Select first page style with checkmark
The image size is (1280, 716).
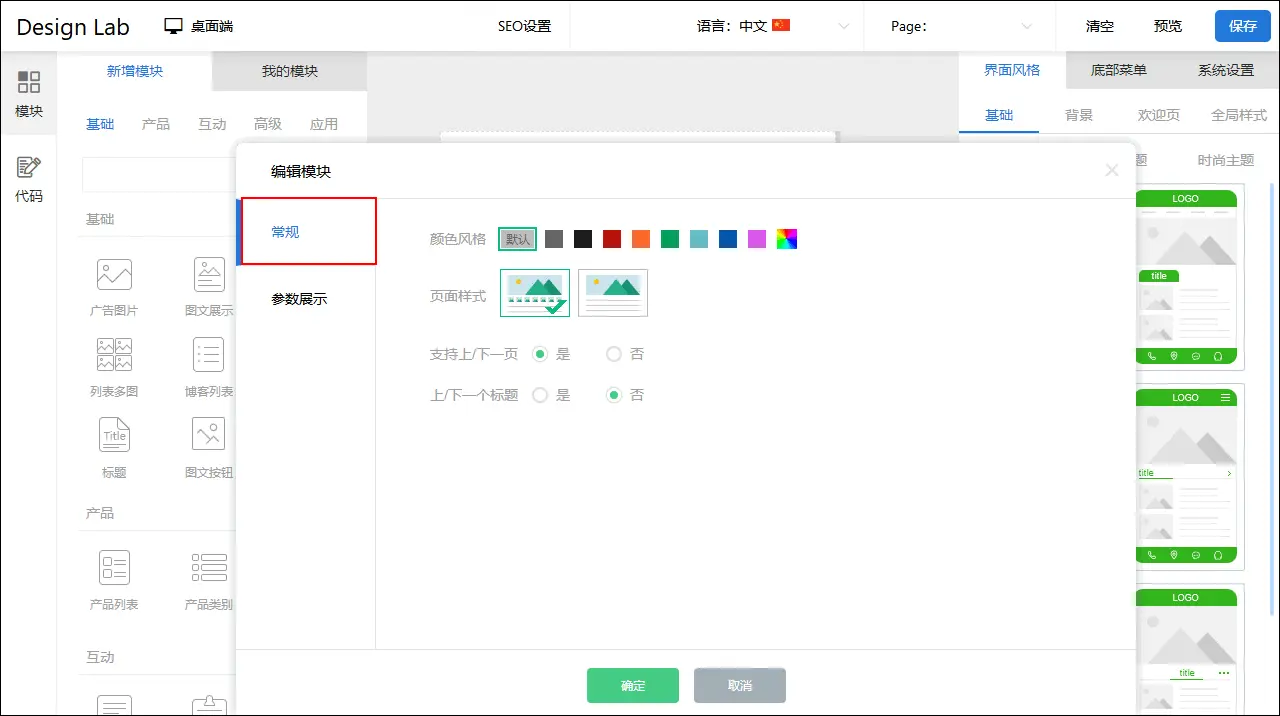(534, 293)
